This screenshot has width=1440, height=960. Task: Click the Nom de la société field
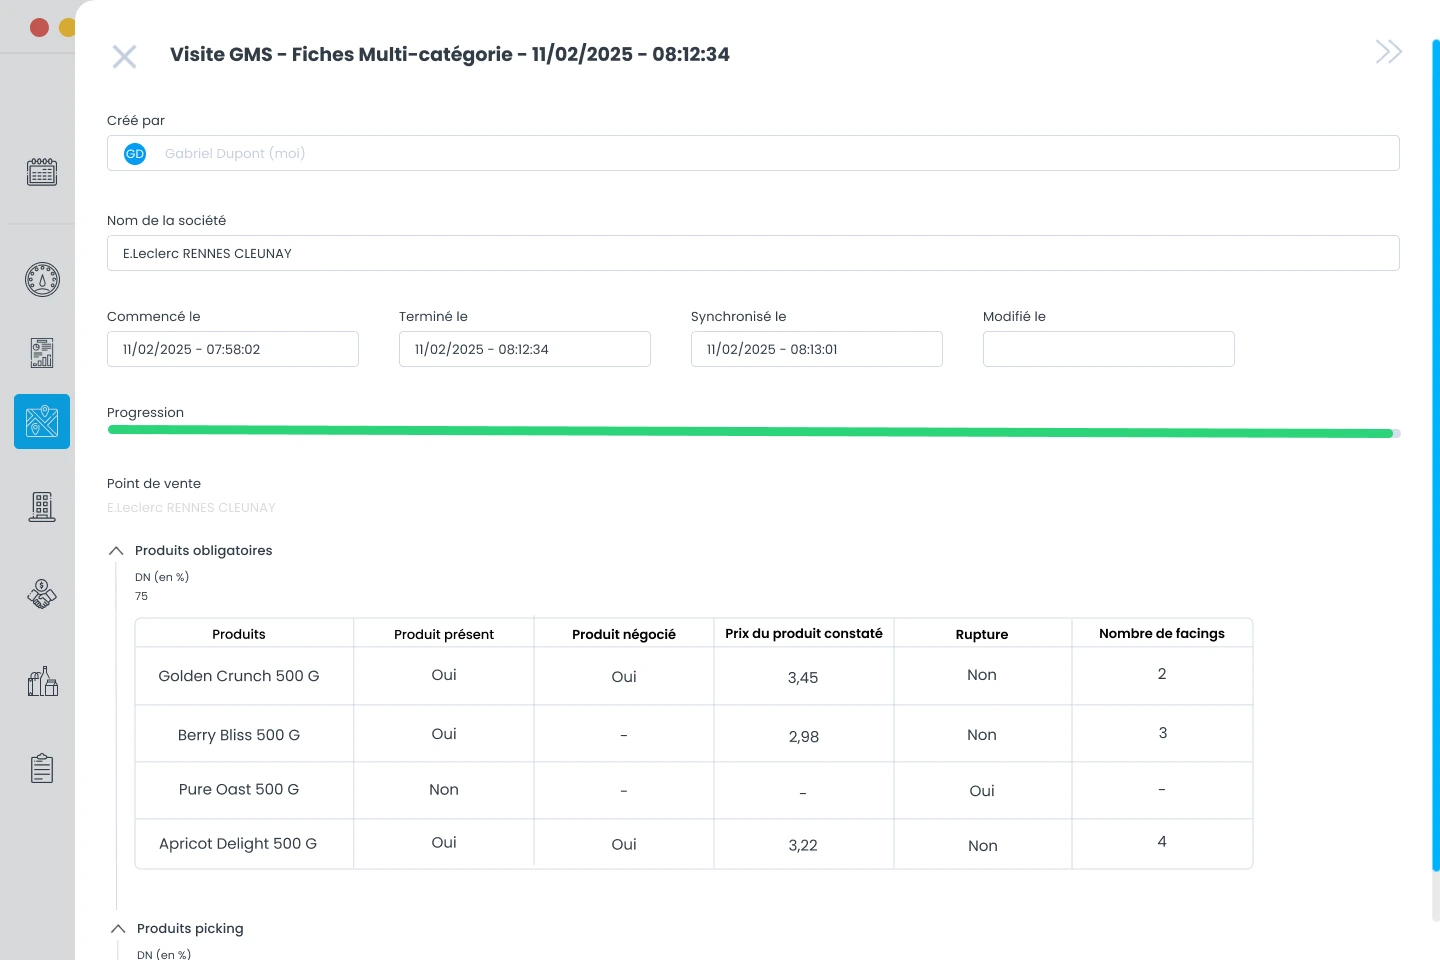pyautogui.click(x=753, y=253)
